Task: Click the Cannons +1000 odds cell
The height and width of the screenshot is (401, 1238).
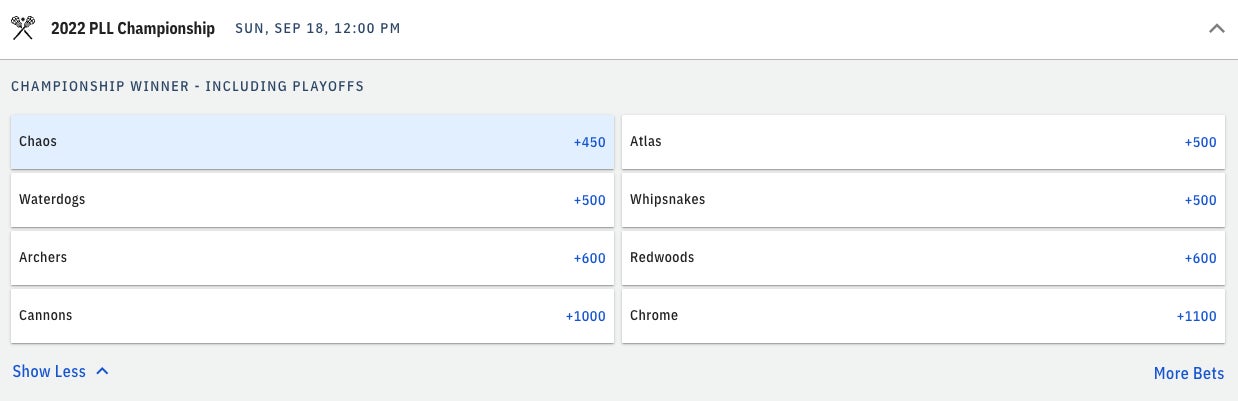Action: click(x=312, y=316)
